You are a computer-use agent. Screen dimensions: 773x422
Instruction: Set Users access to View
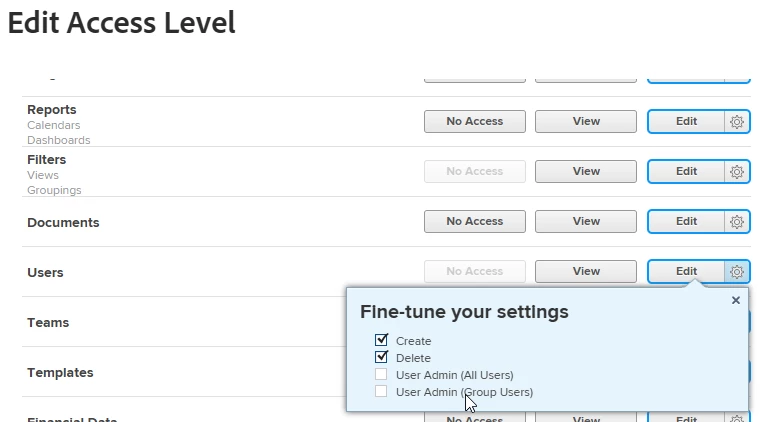tap(586, 272)
